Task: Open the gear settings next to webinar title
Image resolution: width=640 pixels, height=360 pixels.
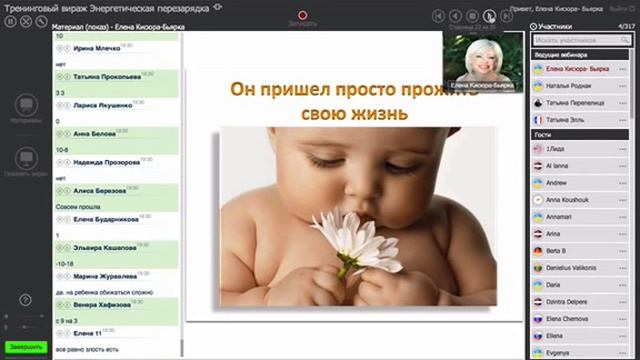Action: (x=218, y=7)
